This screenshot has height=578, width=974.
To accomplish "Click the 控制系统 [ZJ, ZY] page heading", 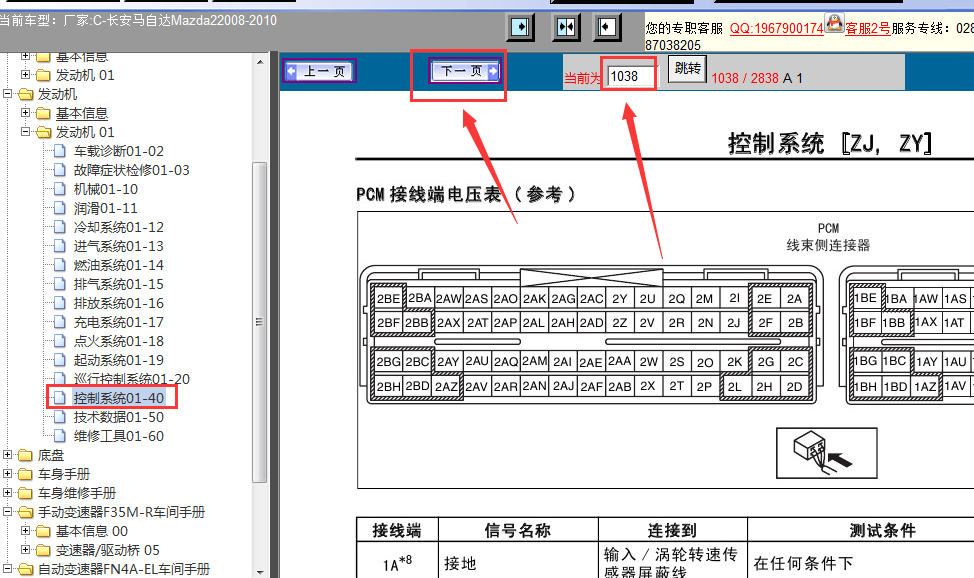I will pos(830,144).
